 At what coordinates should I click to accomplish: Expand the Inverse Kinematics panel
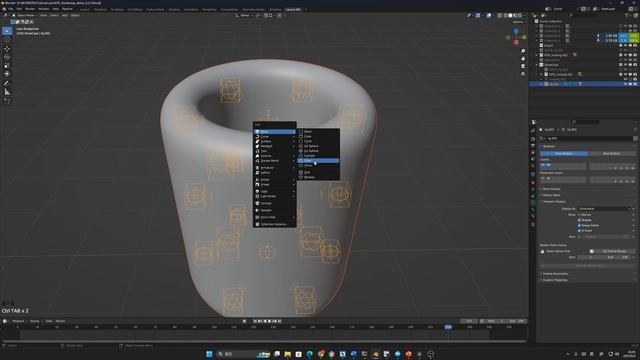pyautogui.click(x=555, y=274)
